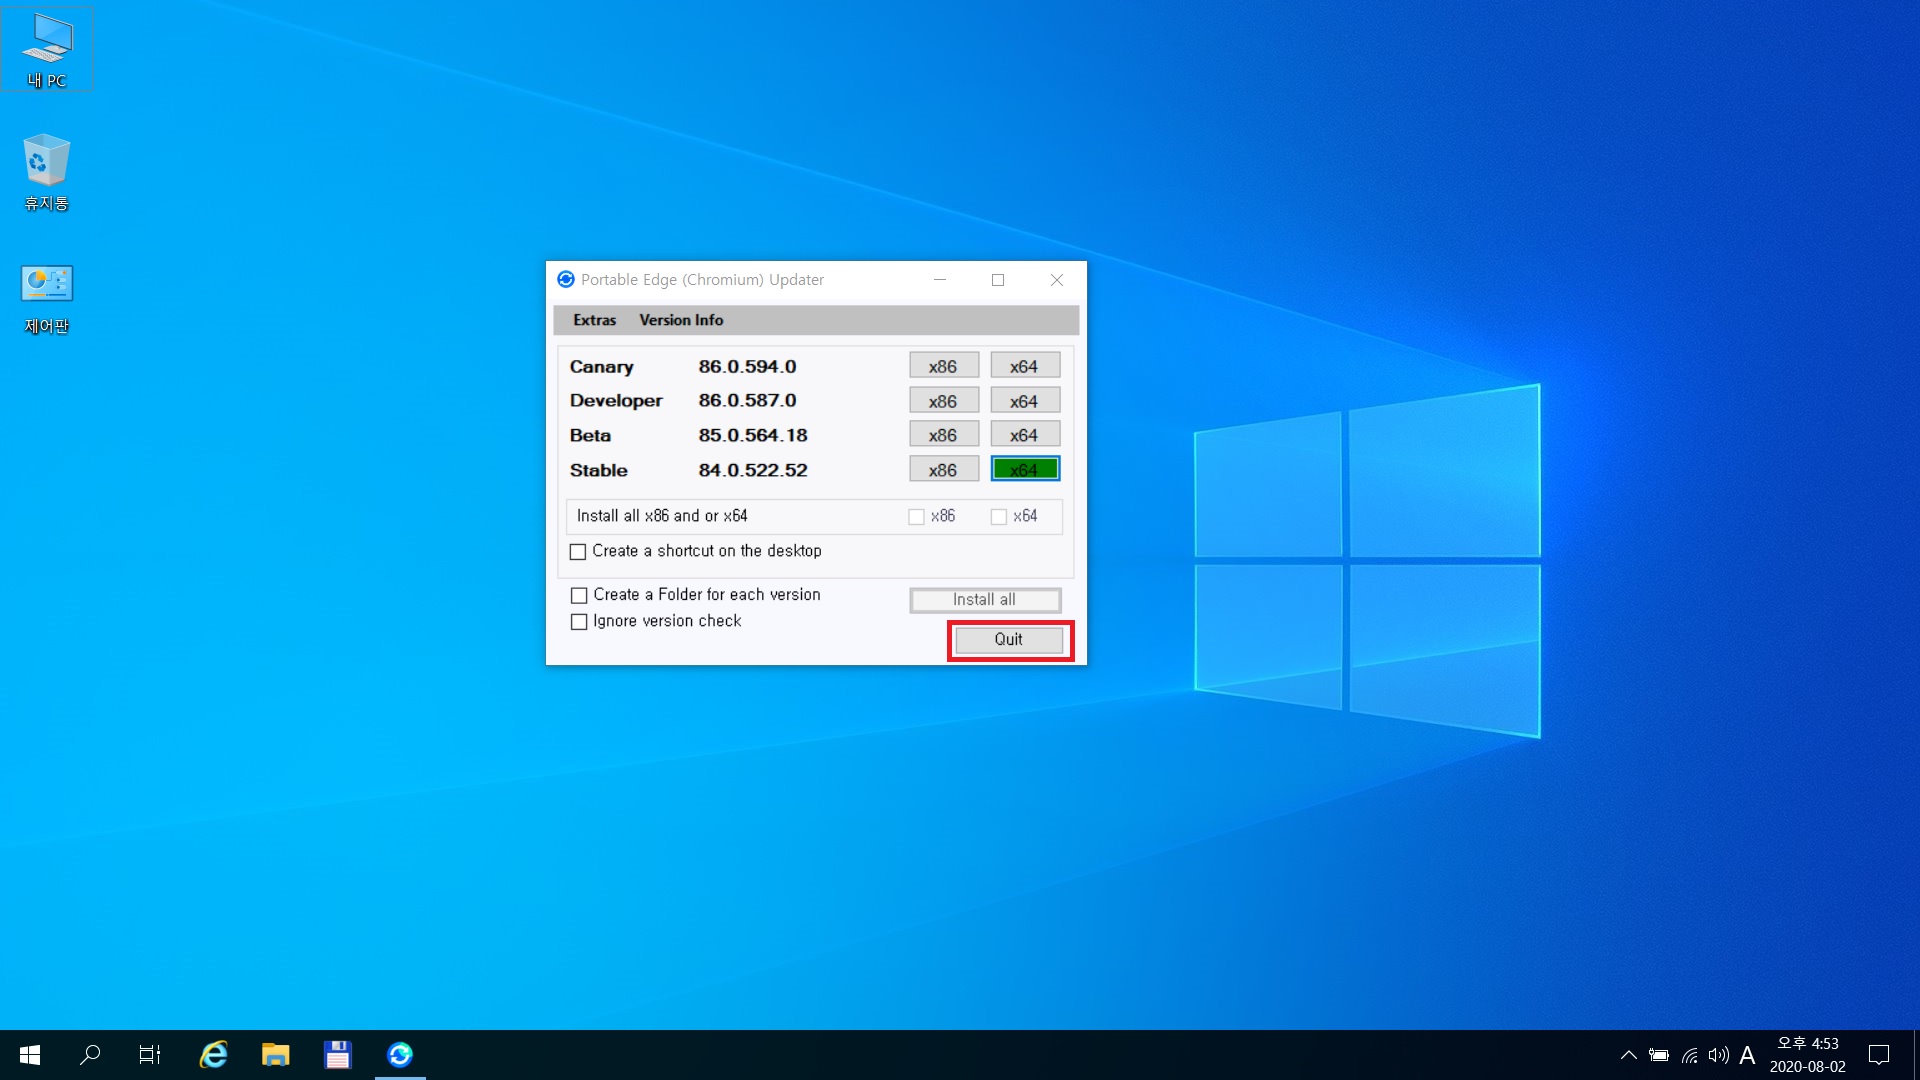Show hidden system tray icons

pos(1628,1055)
